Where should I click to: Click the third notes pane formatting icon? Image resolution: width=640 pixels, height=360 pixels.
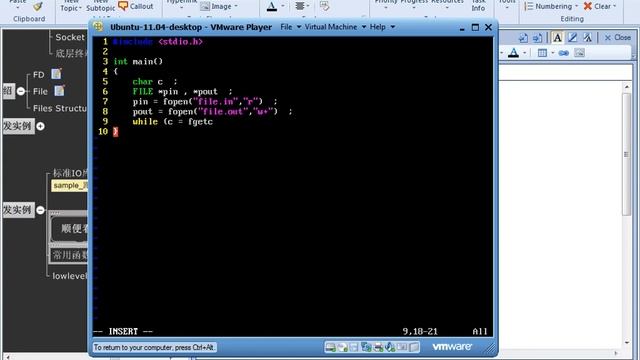[x=587, y=38]
